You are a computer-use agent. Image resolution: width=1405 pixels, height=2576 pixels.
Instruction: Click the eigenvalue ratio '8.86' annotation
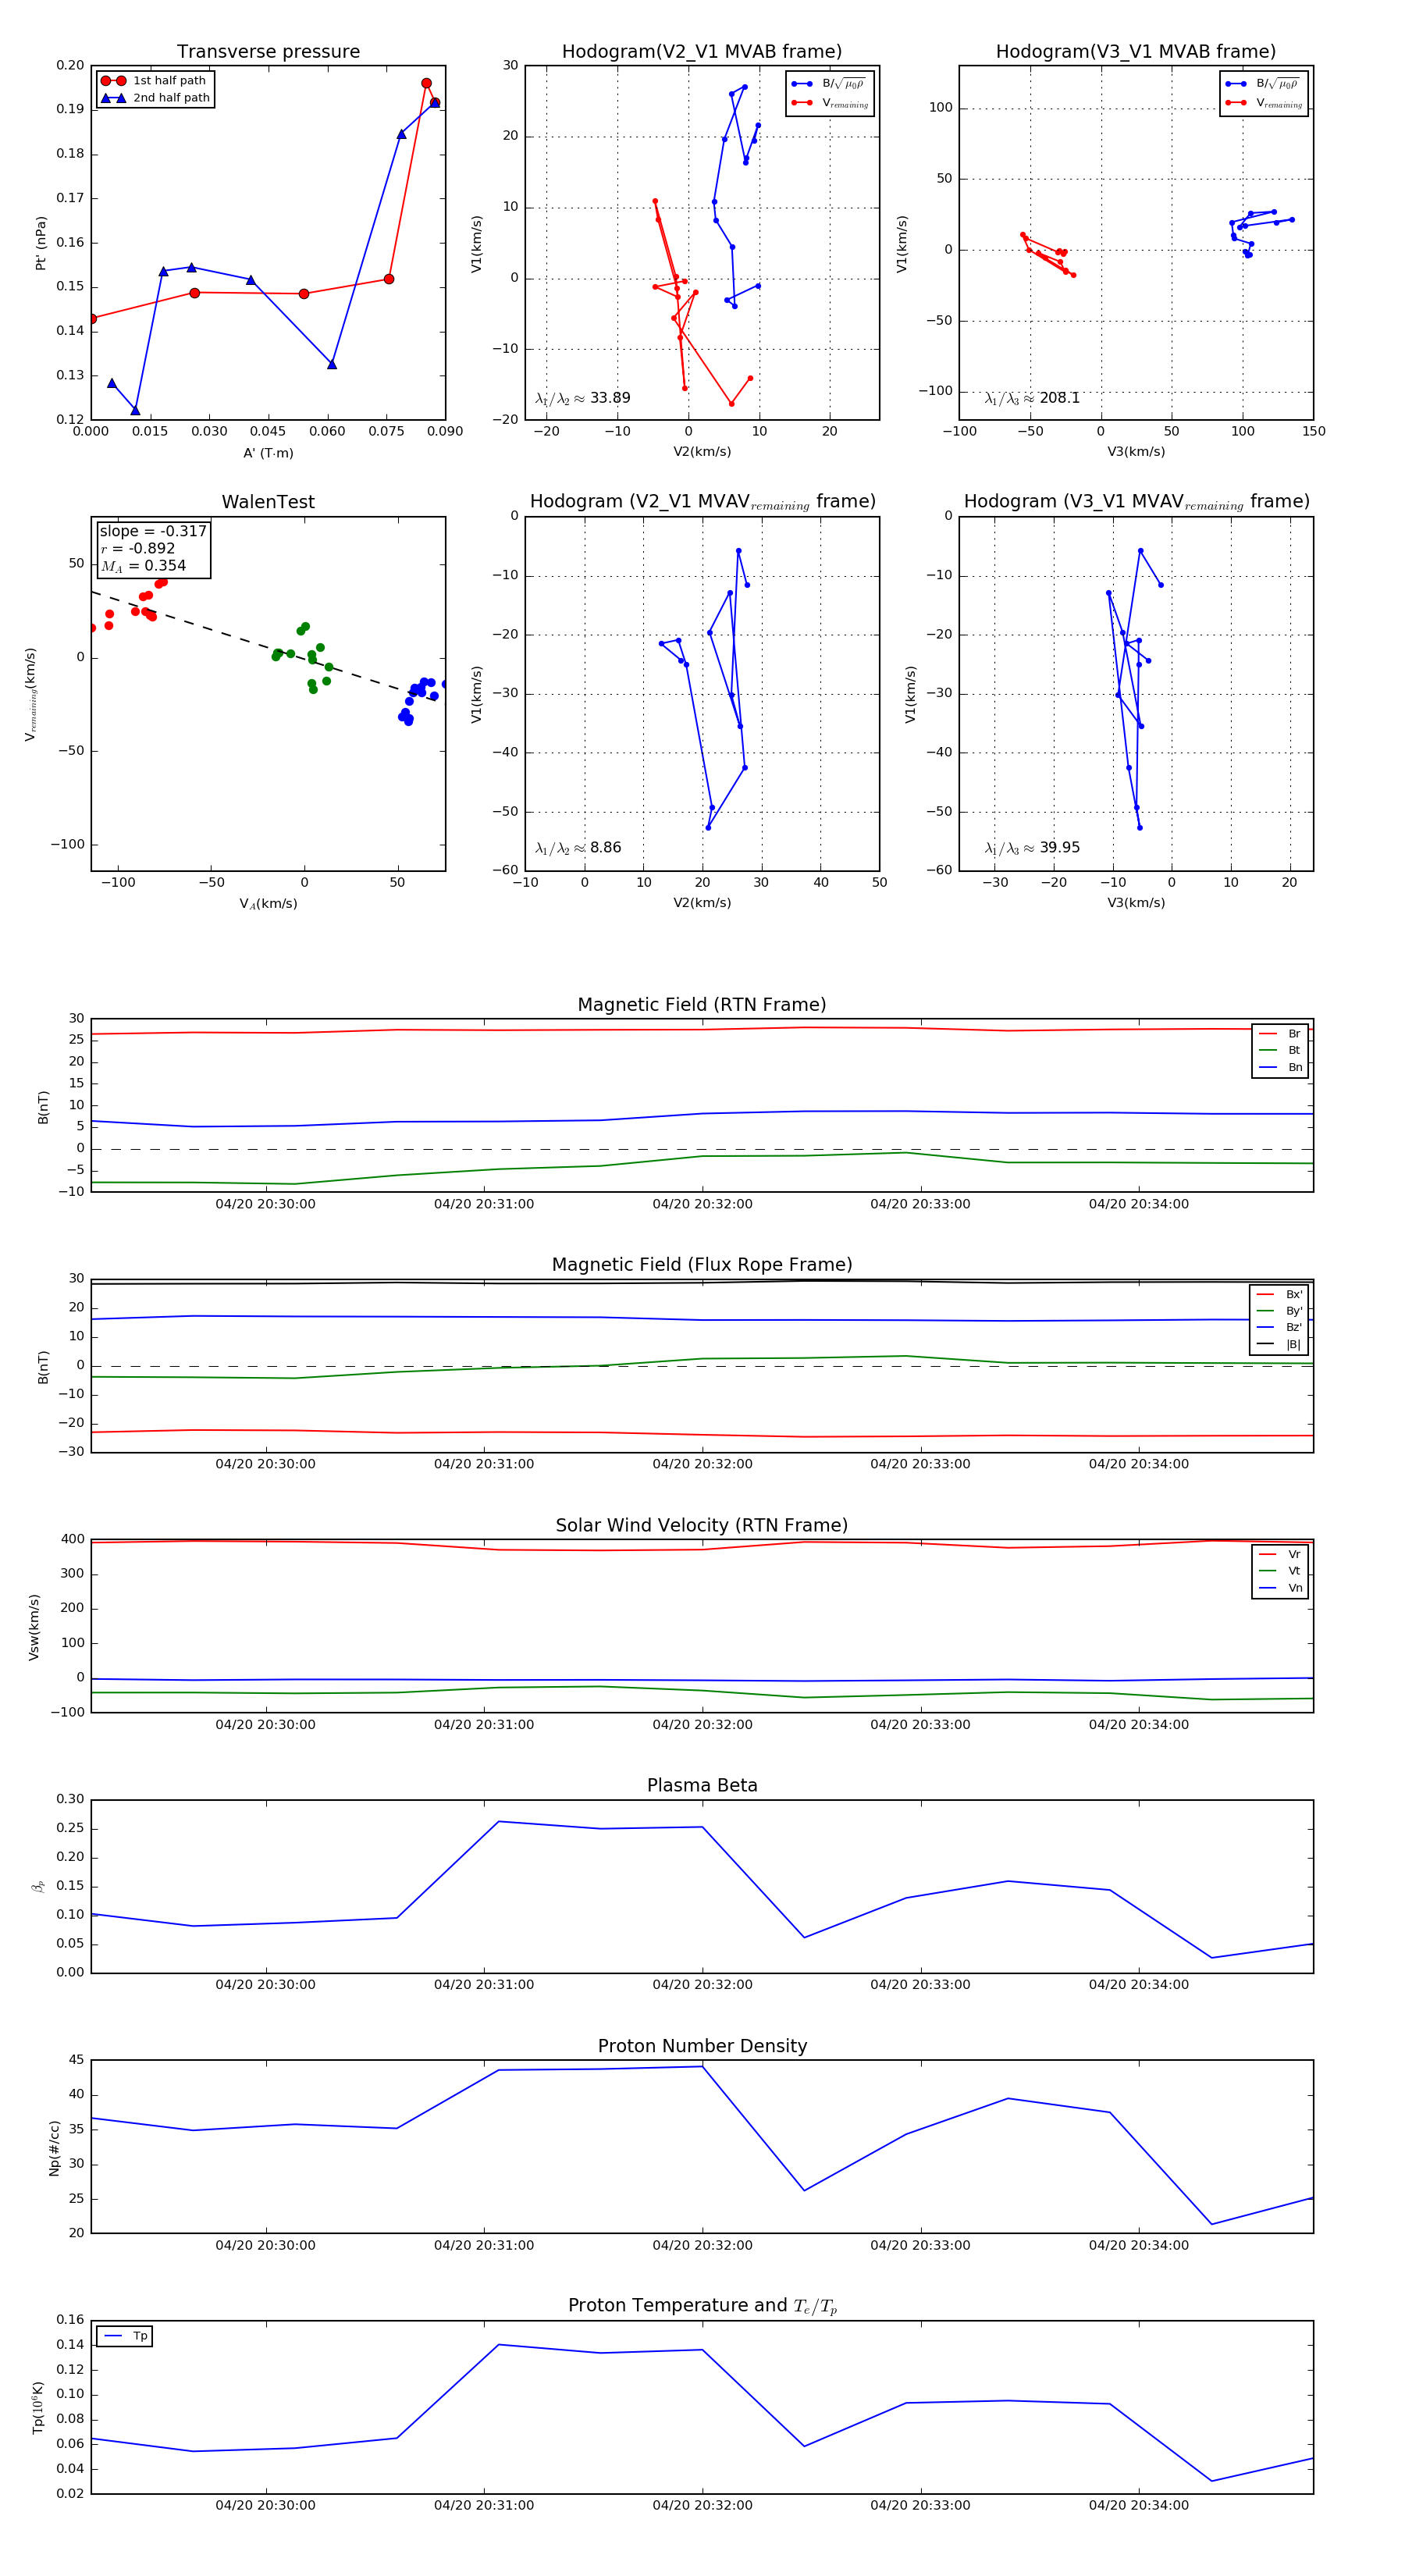578,848
